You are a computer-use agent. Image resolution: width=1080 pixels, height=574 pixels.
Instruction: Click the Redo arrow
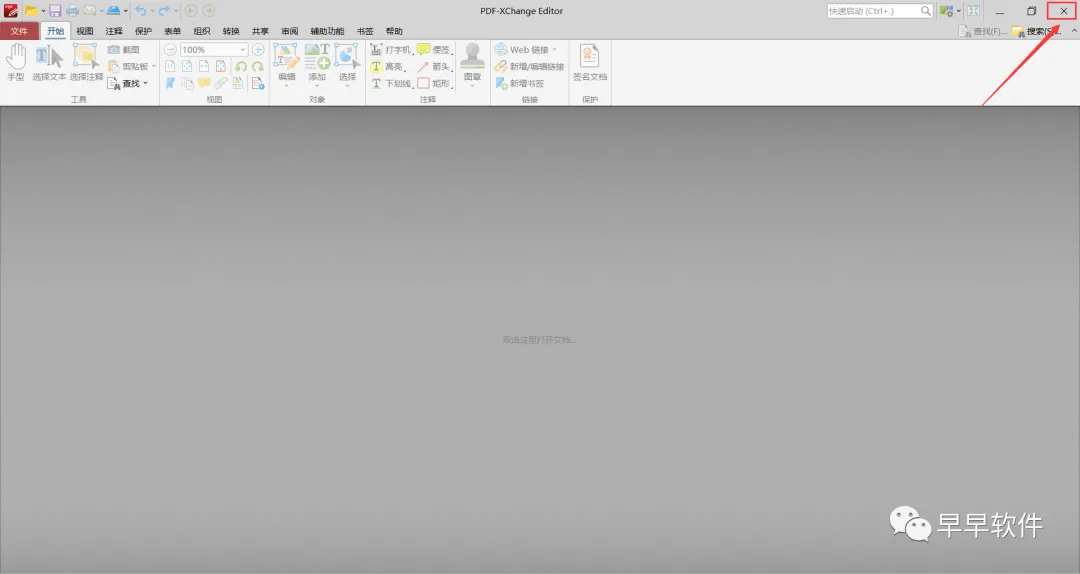click(x=164, y=10)
